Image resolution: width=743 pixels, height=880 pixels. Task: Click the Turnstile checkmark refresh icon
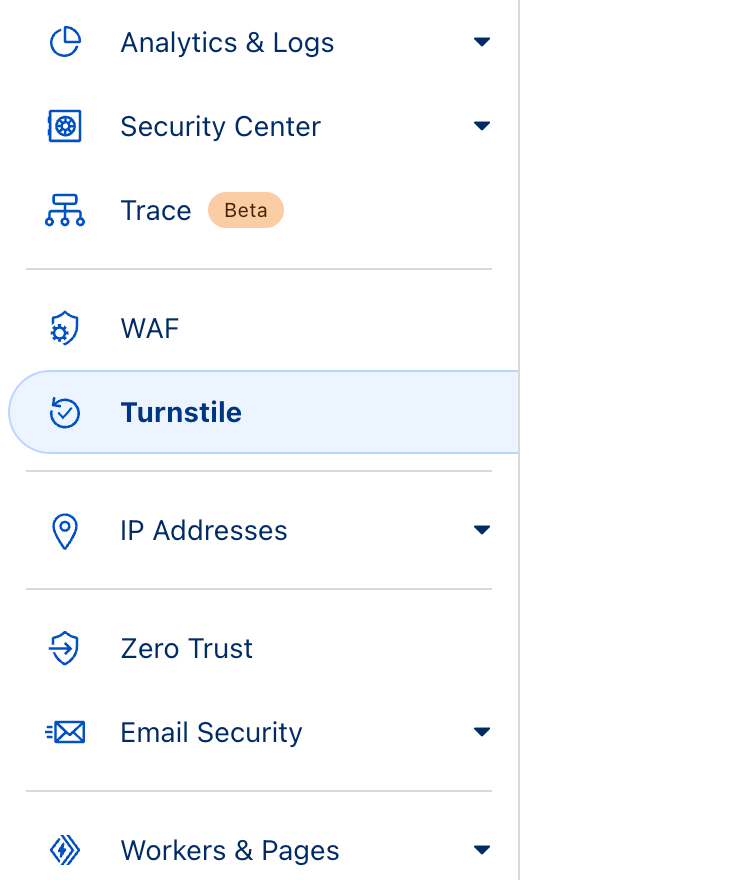[65, 413]
